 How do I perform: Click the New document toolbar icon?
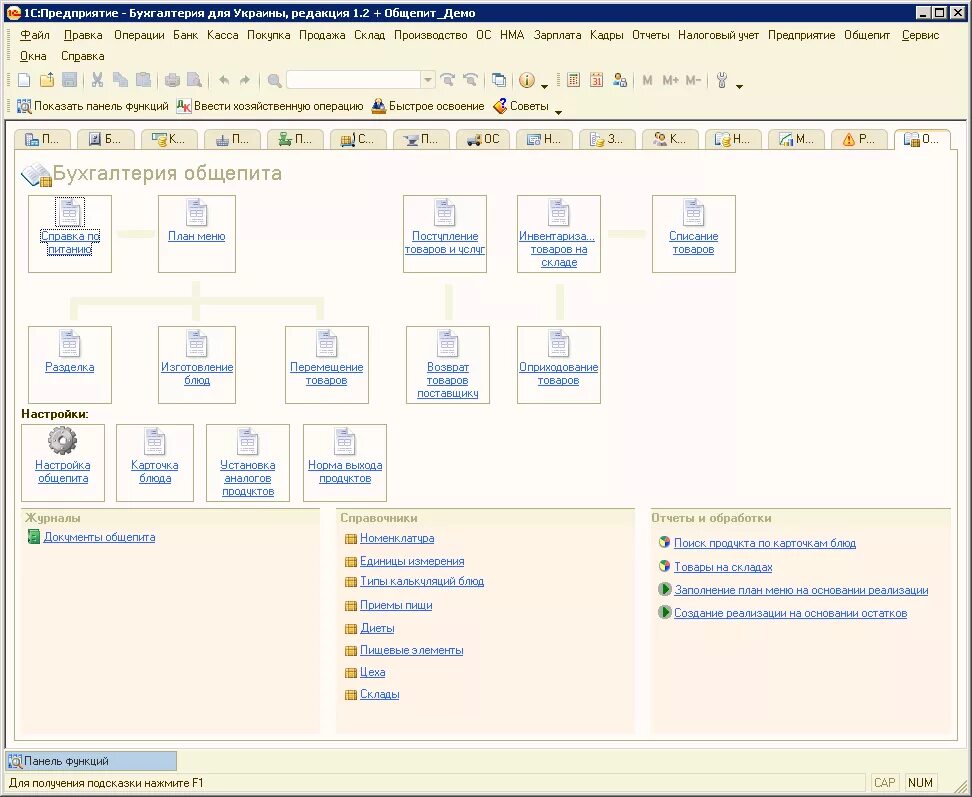click(x=24, y=80)
